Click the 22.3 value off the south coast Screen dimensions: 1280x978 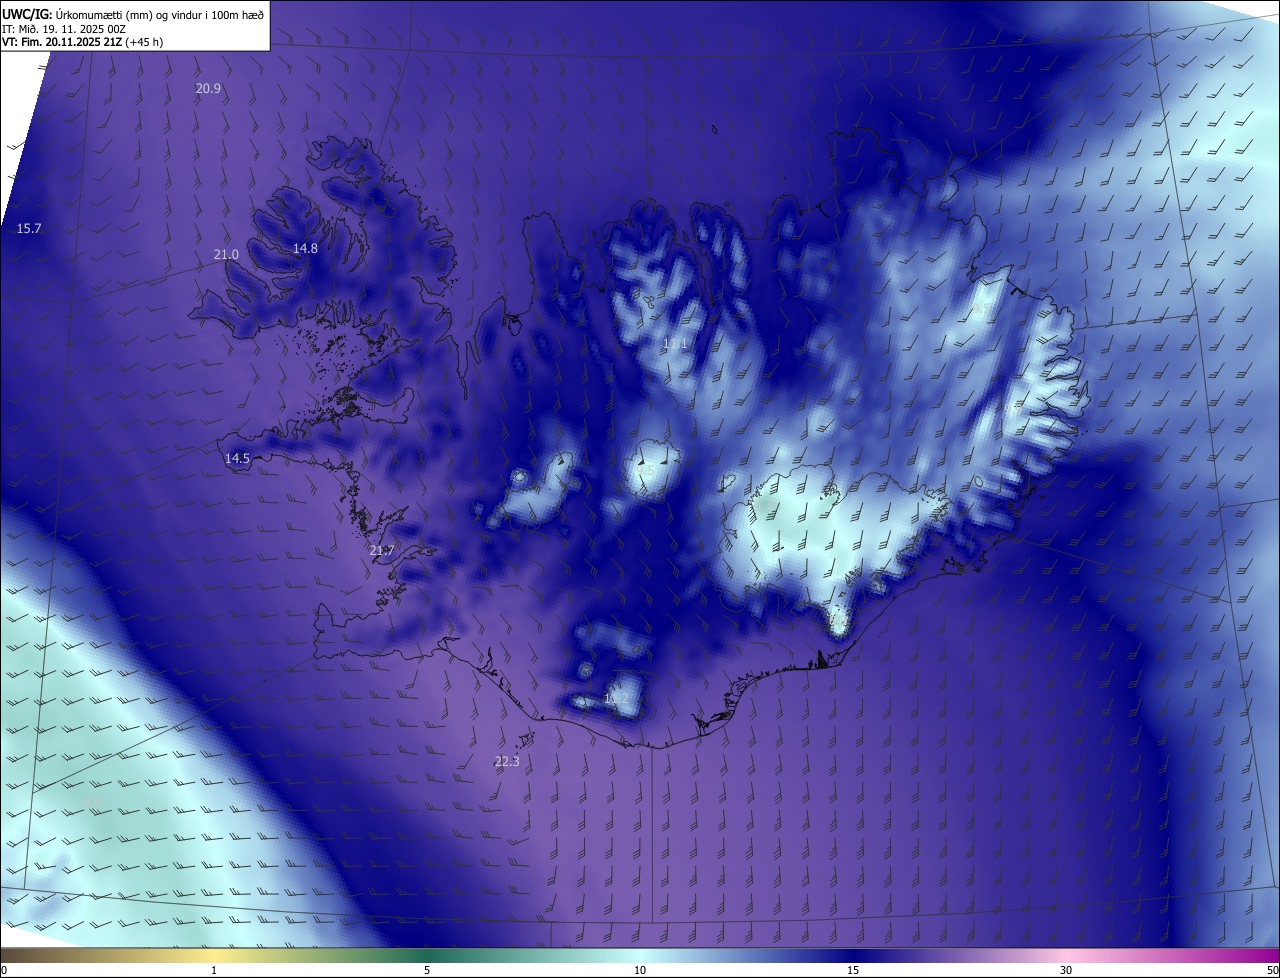pyautogui.click(x=507, y=762)
